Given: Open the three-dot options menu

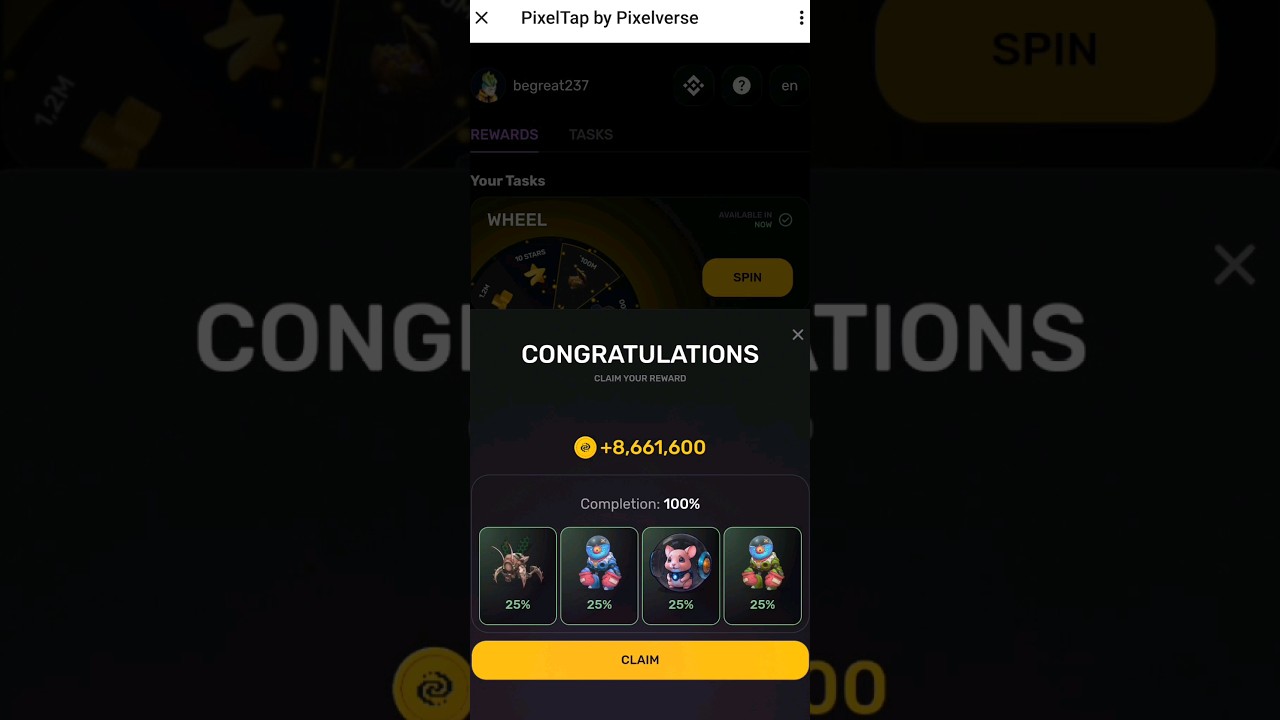Looking at the screenshot, I should pos(800,18).
